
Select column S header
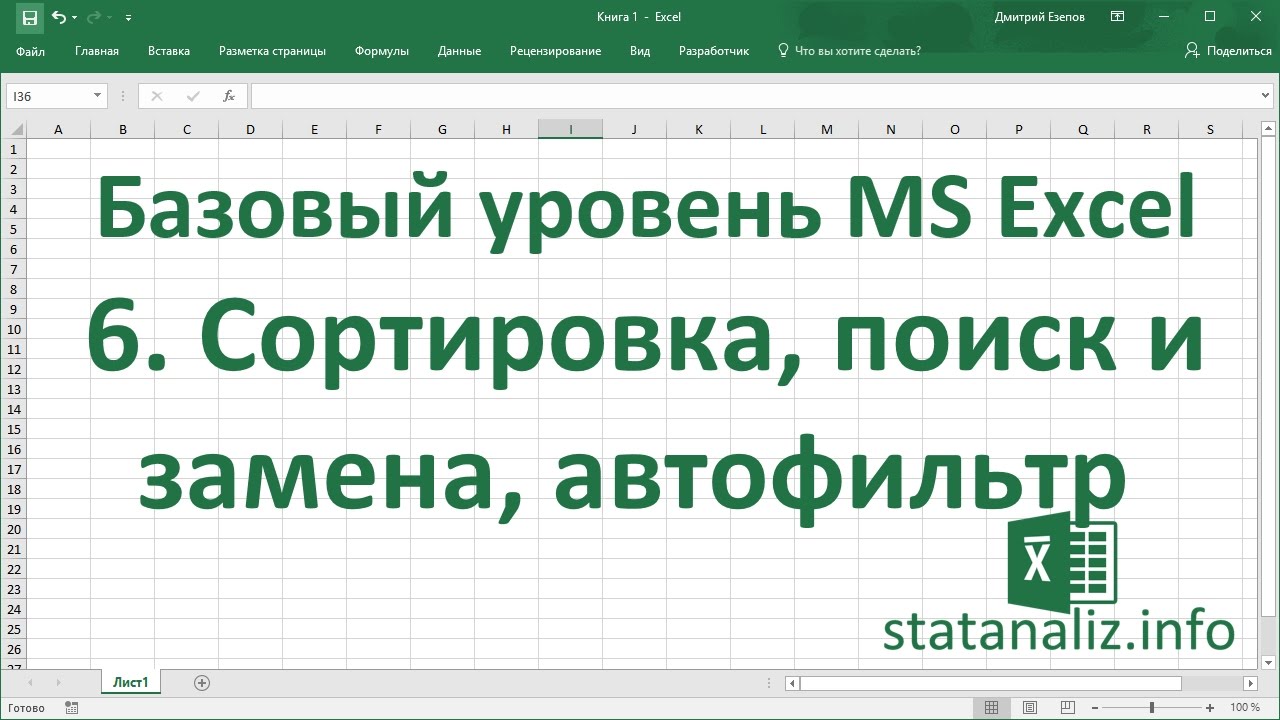click(x=1210, y=129)
